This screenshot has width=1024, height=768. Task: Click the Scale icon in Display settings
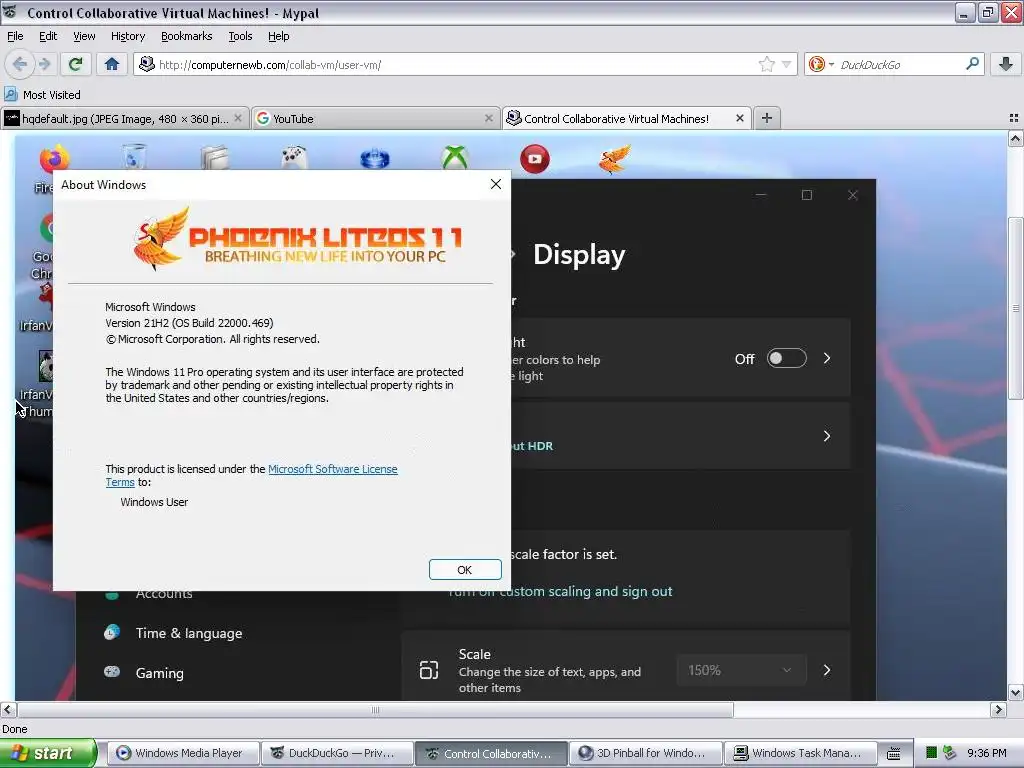428,670
